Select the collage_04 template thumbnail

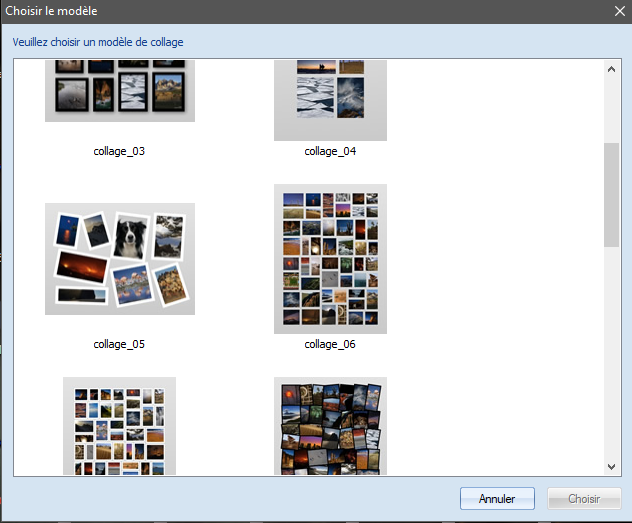tap(330, 100)
